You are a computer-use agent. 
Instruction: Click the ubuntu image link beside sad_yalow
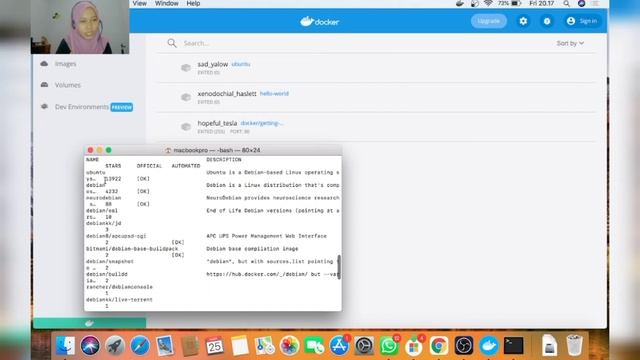click(241, 64)
